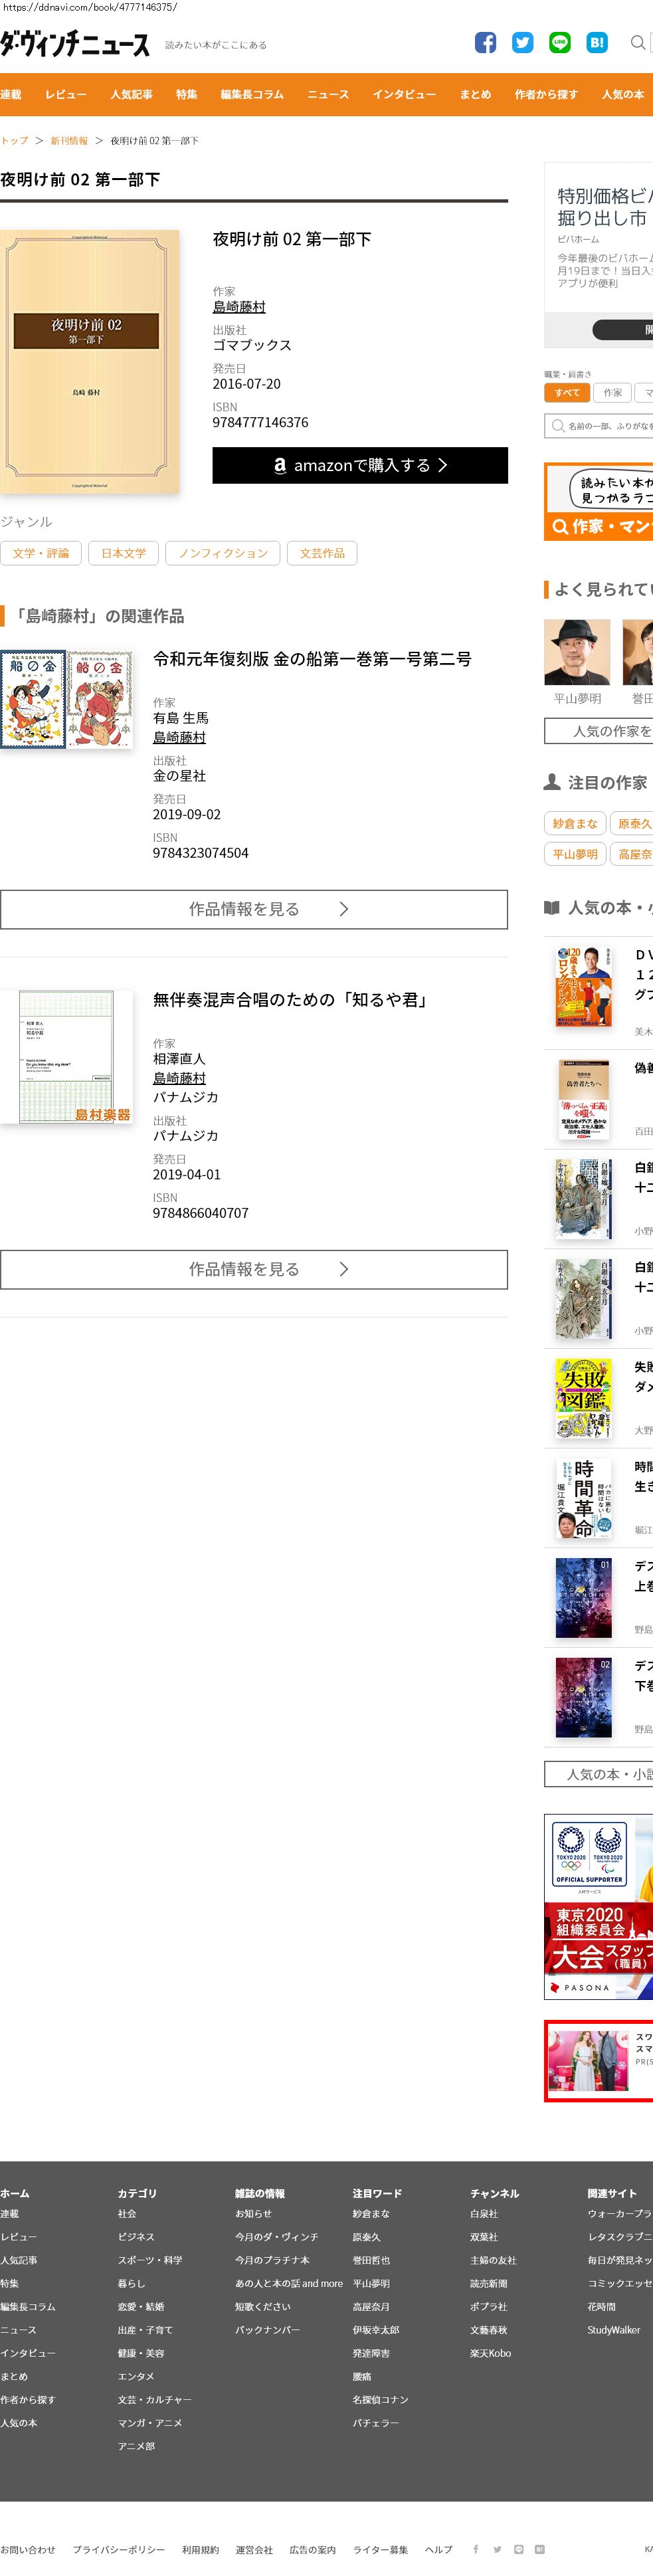Image resolution: width=653 pixels, height=2576 pixels.
Task: View details for 金の船 via 作品情報を見る
Action: coord(254,909)
